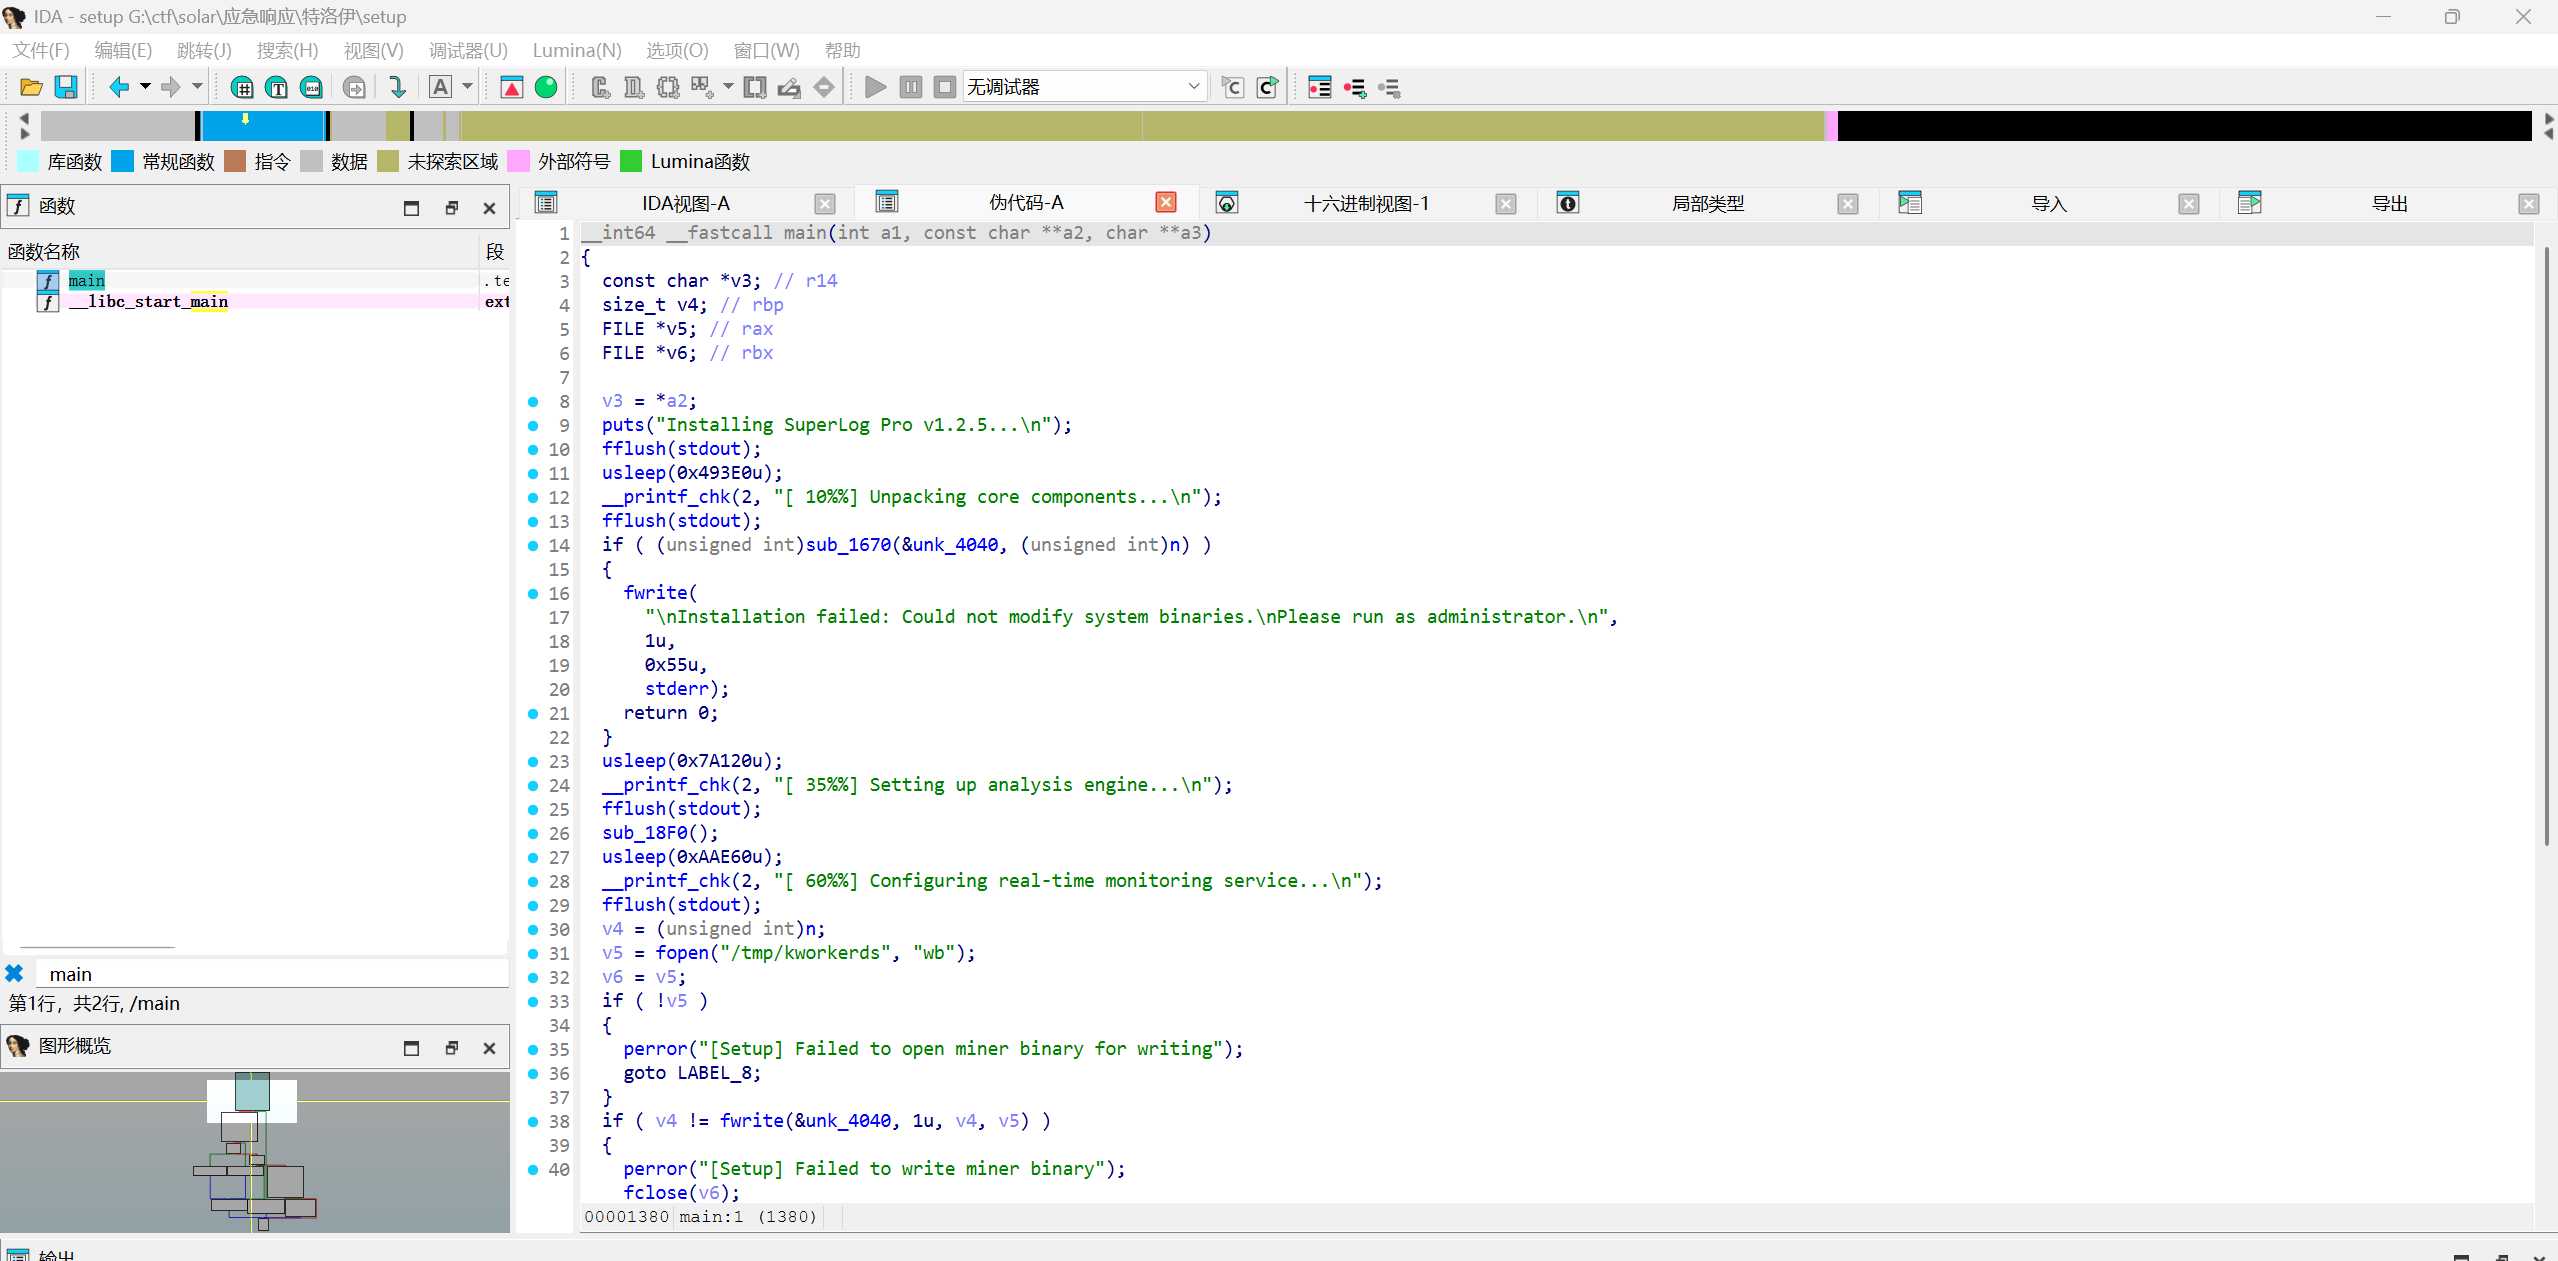
Task: Expand the dropdown arrow next to 'A' icon
Action: (x=467, y=87)
